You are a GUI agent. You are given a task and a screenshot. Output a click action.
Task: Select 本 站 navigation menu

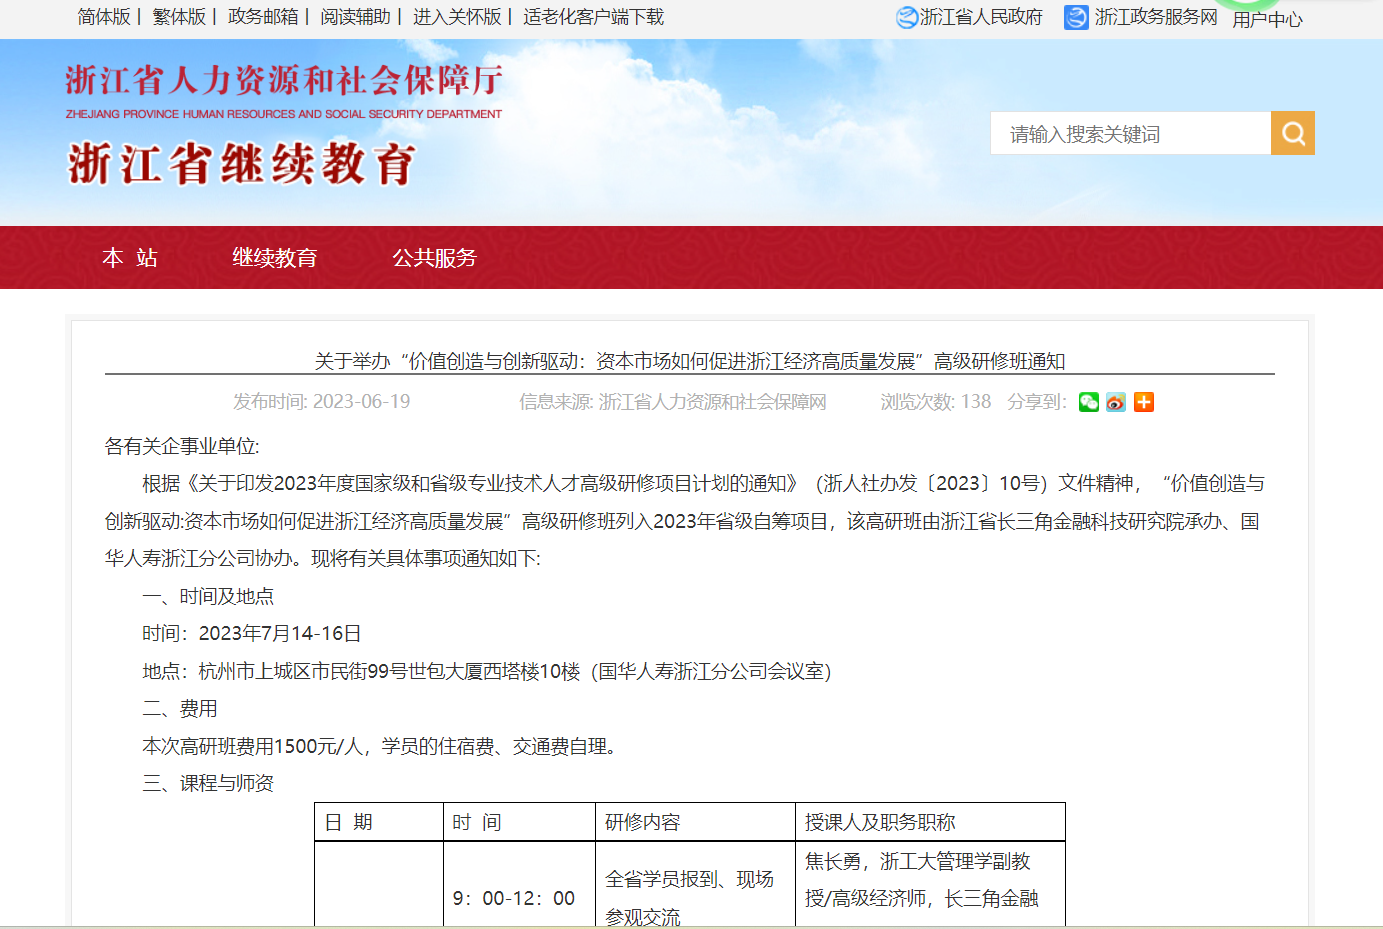pyautogui.click(x=130, y=258)
